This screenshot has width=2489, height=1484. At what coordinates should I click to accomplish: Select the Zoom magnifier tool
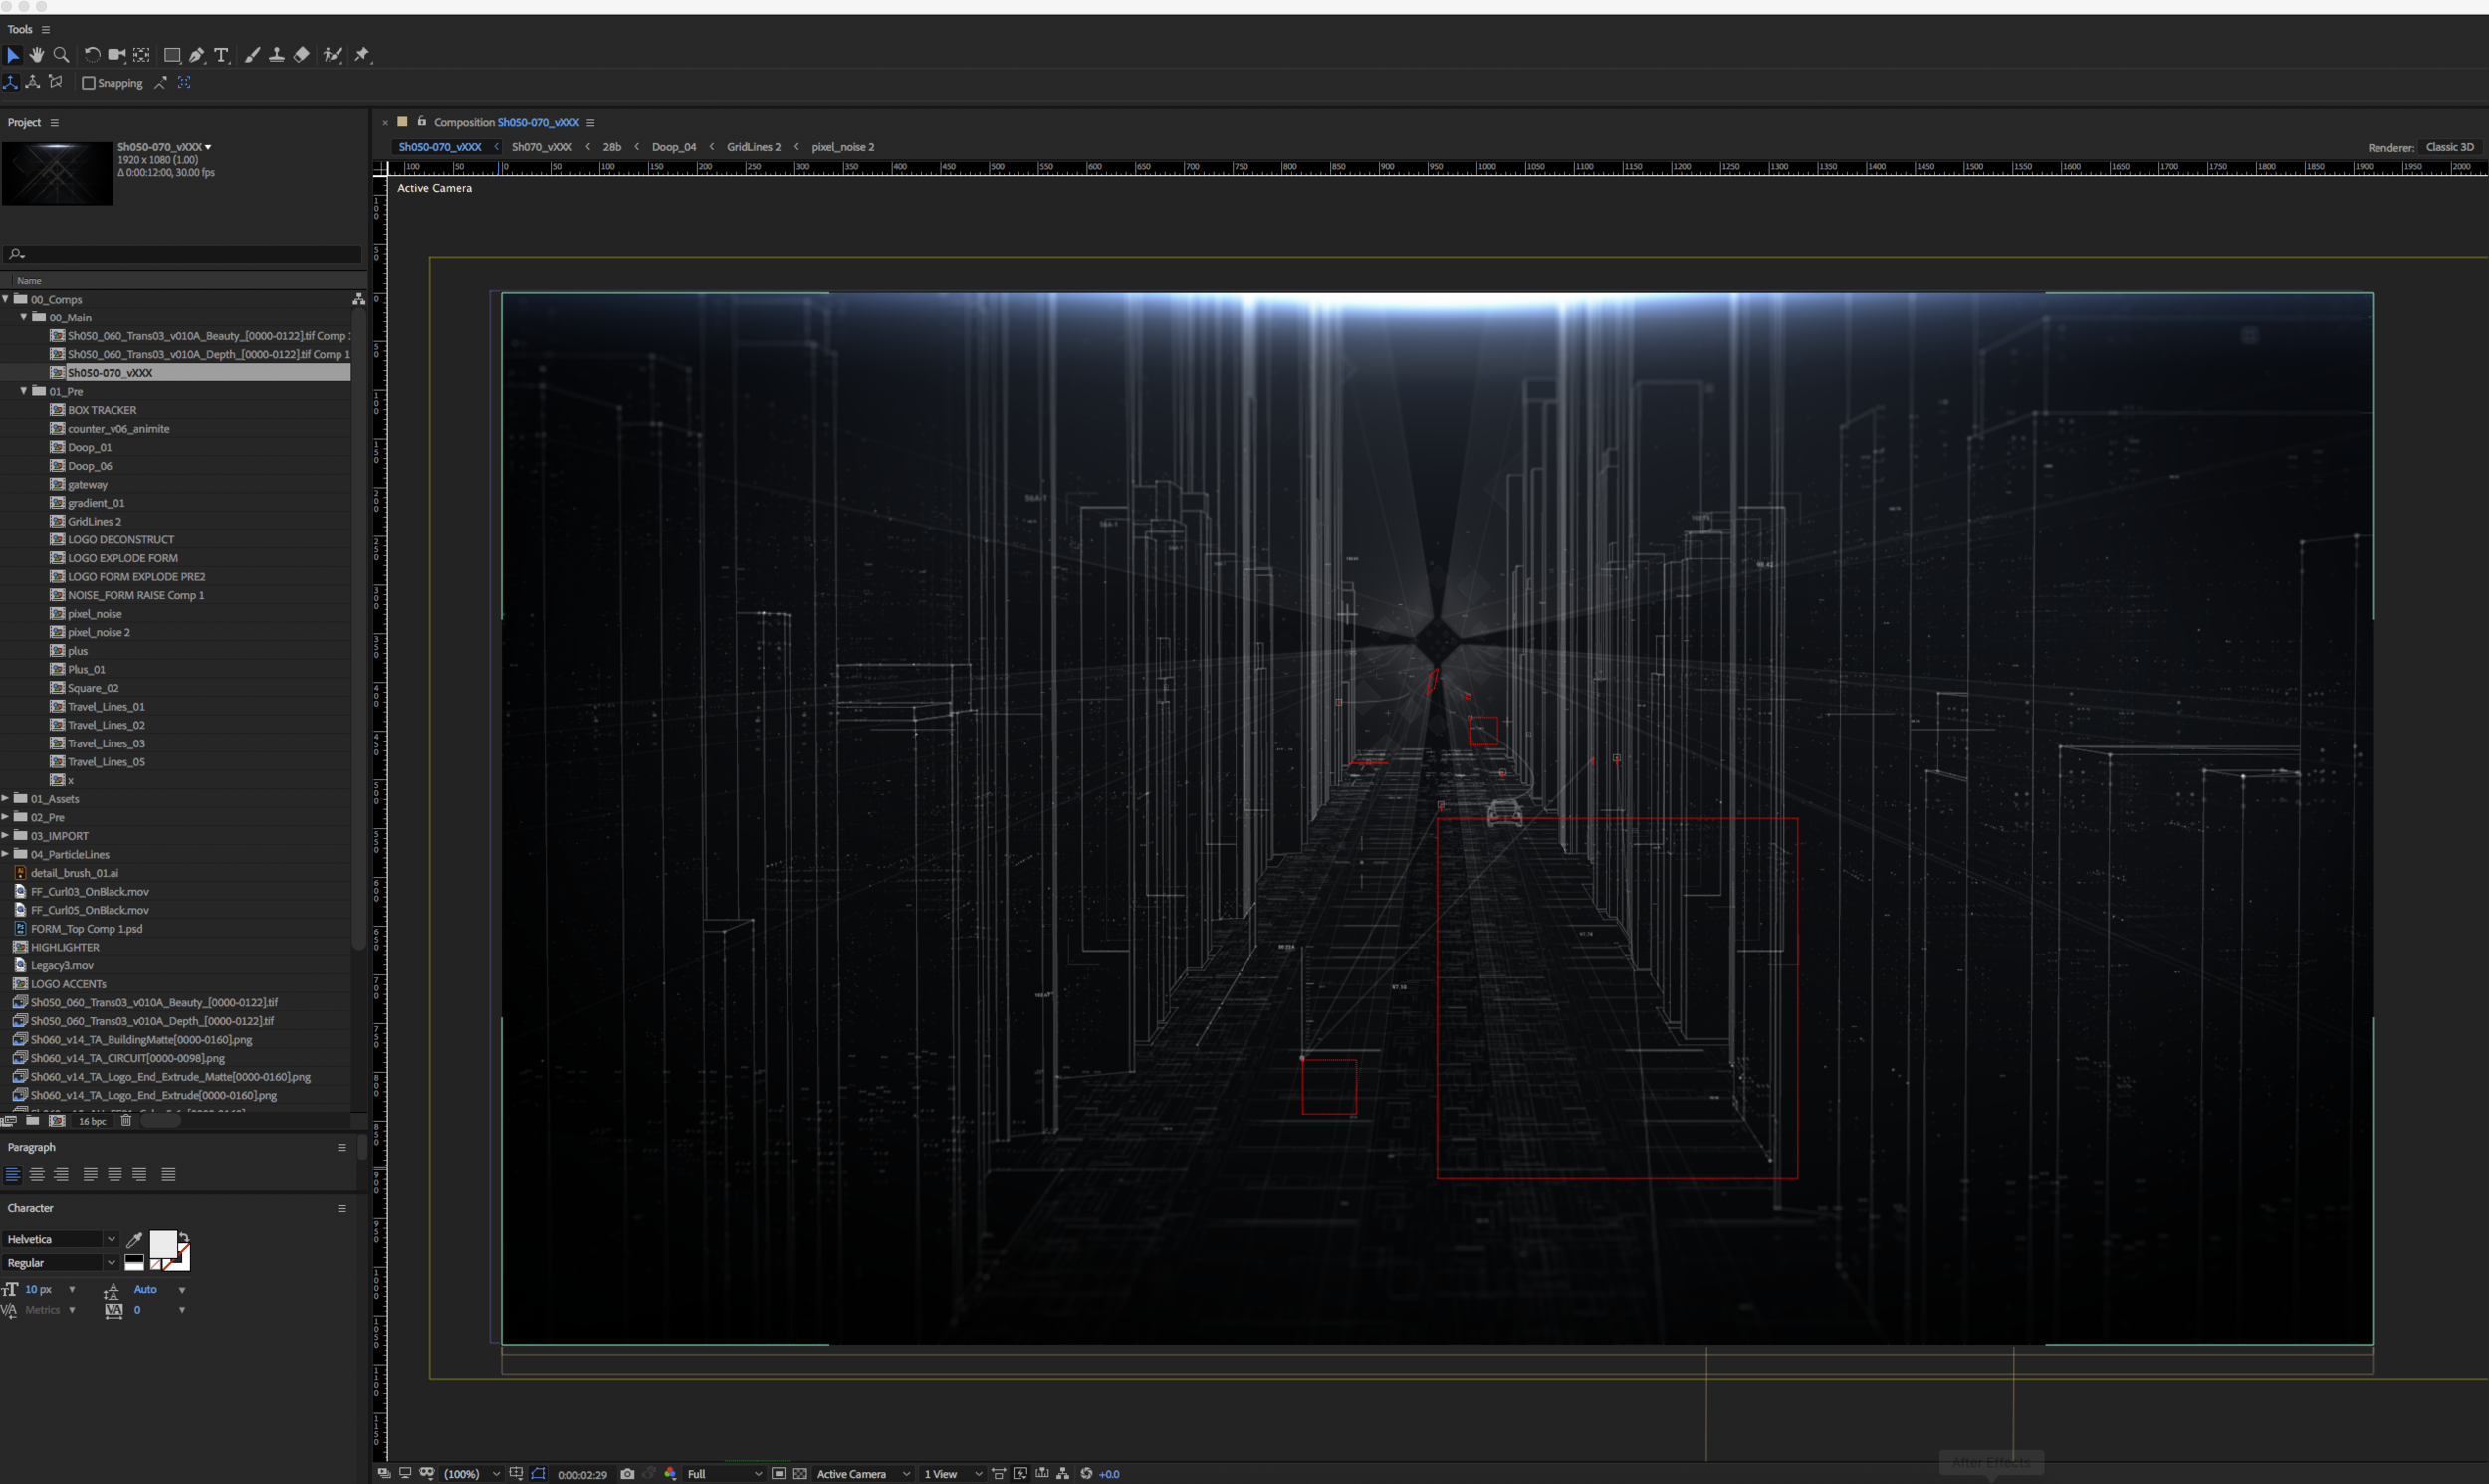(x=61, y=55)
